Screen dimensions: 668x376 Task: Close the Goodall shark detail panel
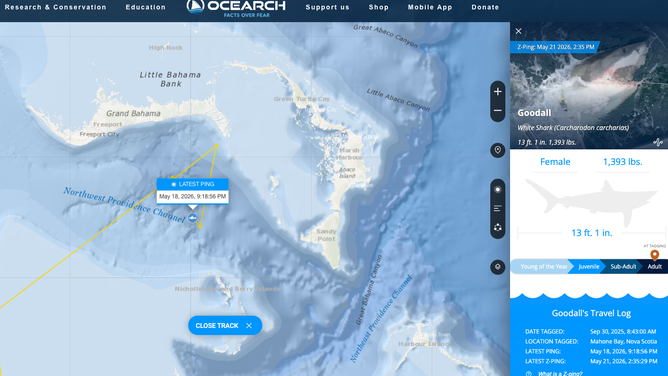click(x=518, y=31)
